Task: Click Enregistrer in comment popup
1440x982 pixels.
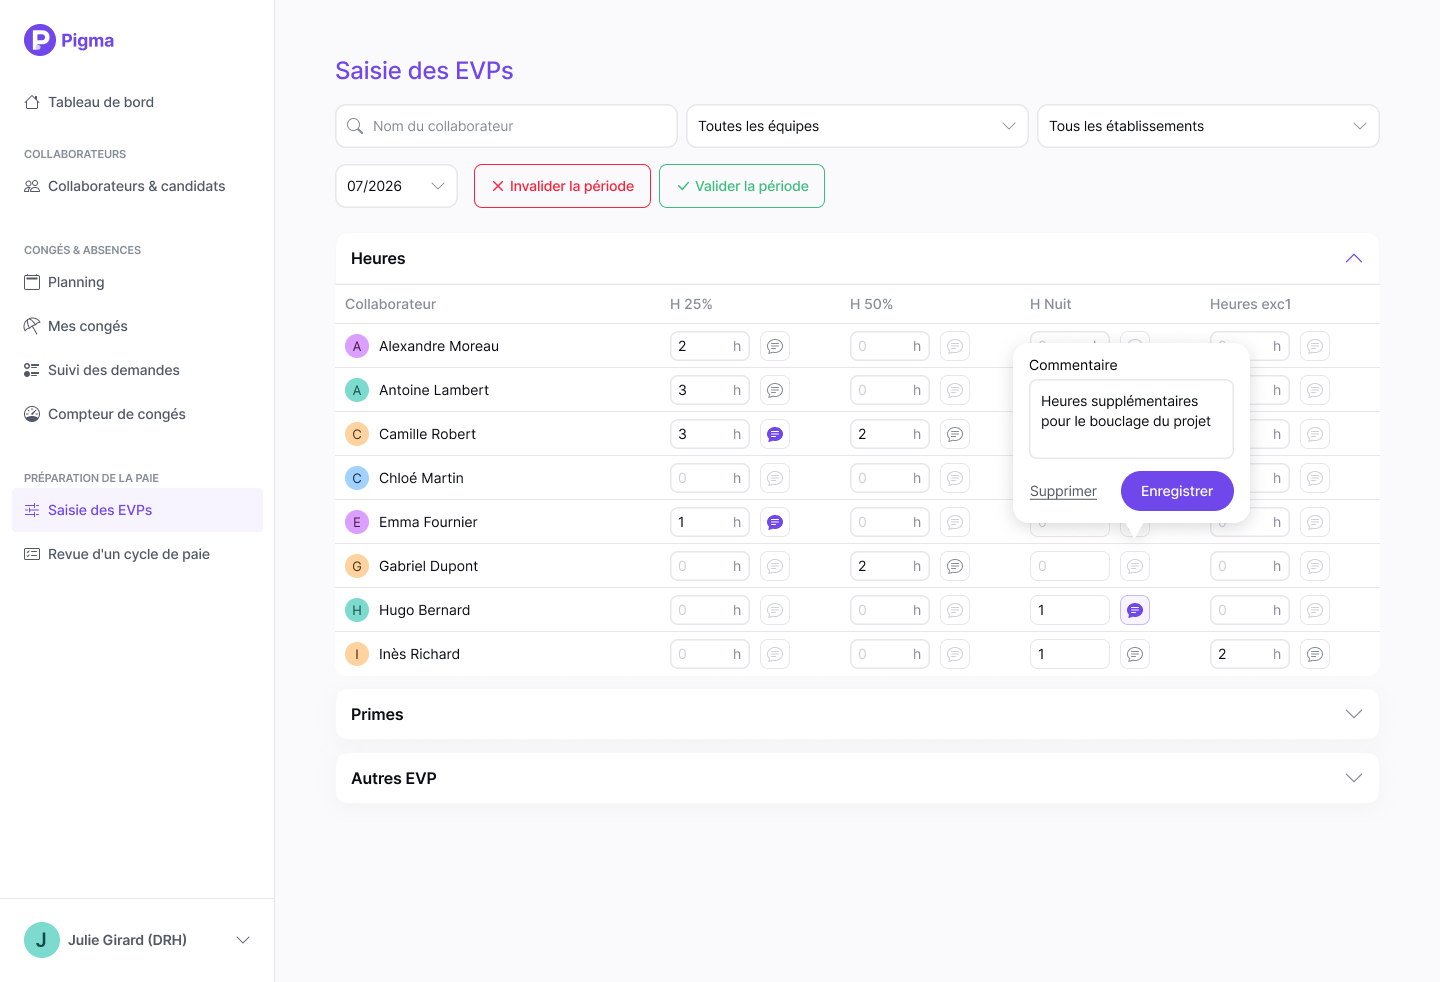Action: point(1177,491)
